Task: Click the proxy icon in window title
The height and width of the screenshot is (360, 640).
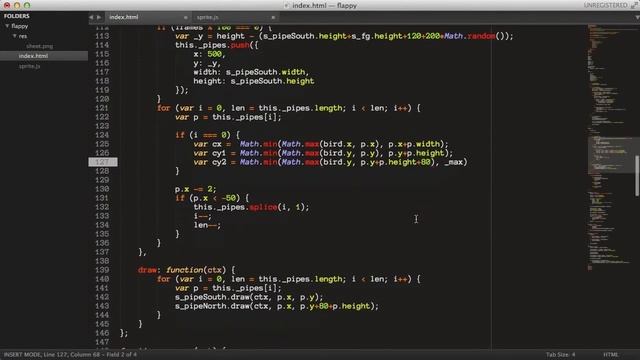Action: (x=287, y=5)
